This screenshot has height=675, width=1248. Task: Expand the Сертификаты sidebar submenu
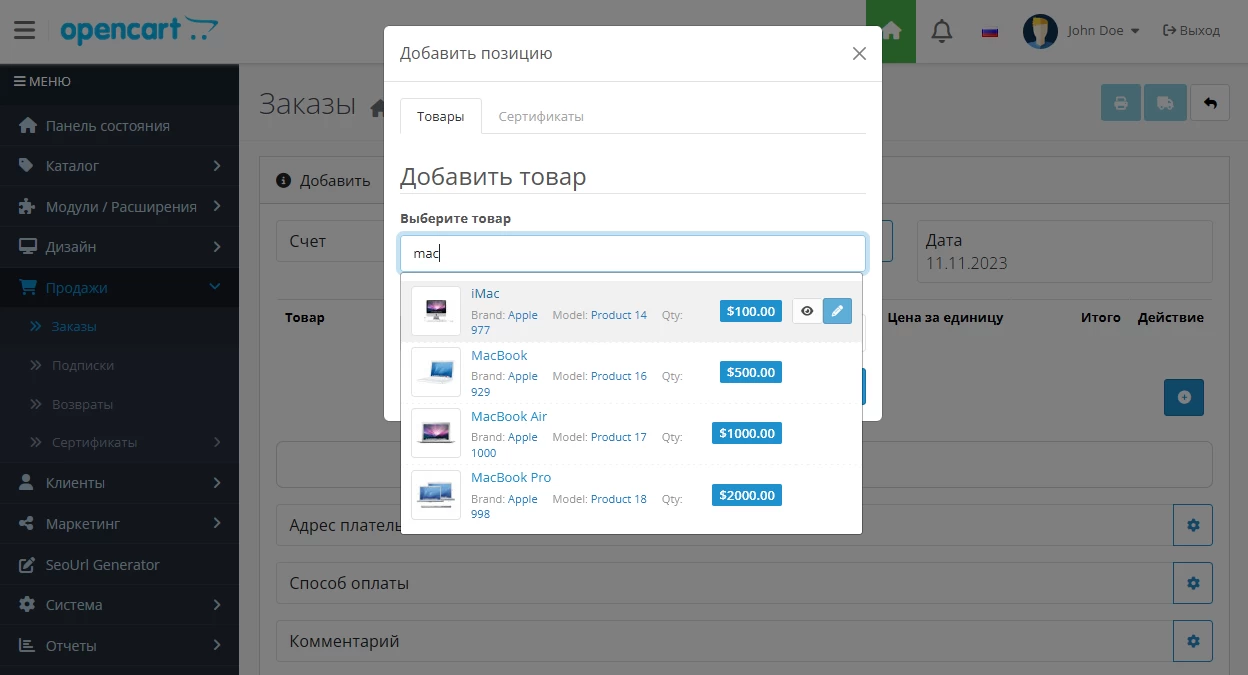pos(119,442)
